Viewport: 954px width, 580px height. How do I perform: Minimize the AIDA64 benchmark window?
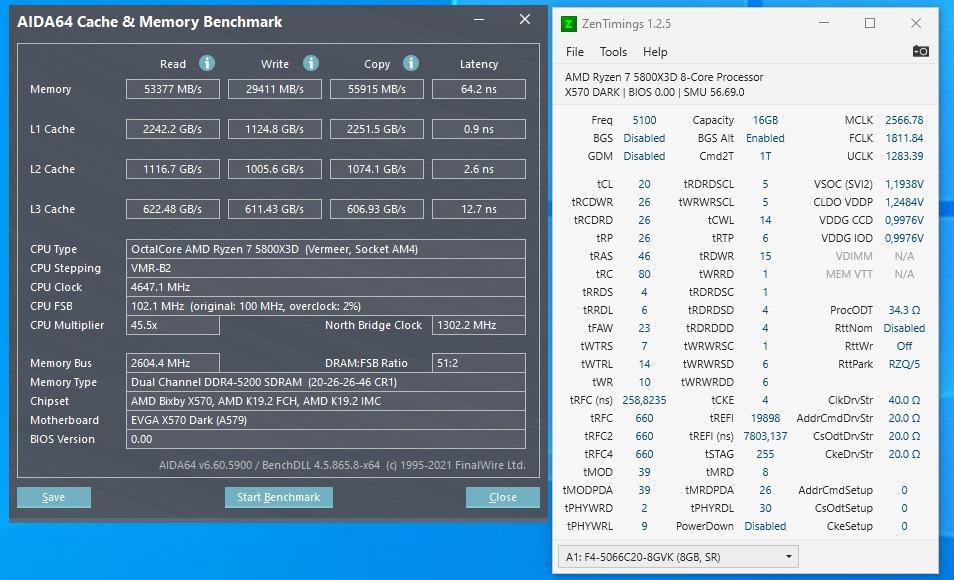tap(479, 19)
